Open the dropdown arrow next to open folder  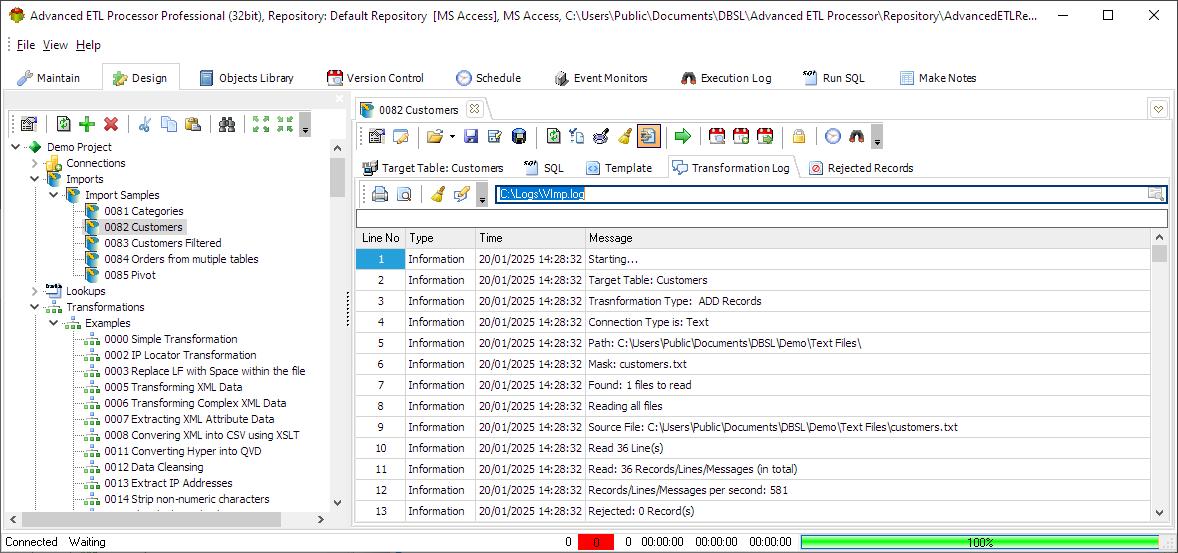(x=452, y=136)
